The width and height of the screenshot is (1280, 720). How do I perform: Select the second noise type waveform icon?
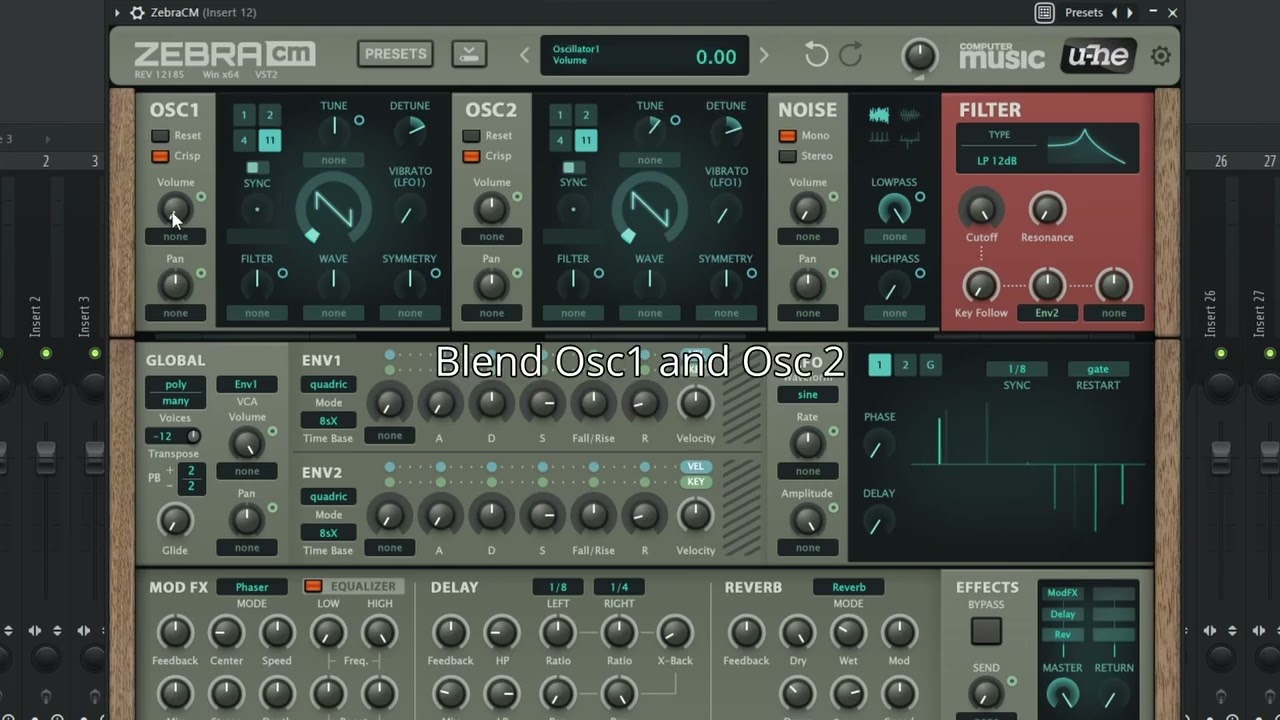909,115
